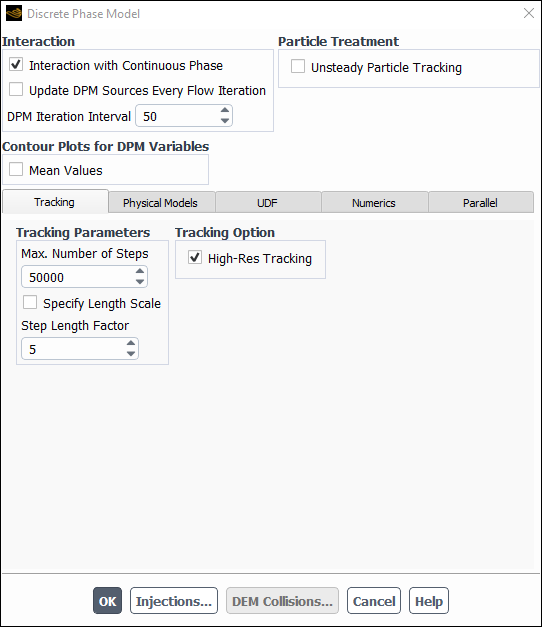Click the Max. Number of Steps field

click(x=78, y=277)
